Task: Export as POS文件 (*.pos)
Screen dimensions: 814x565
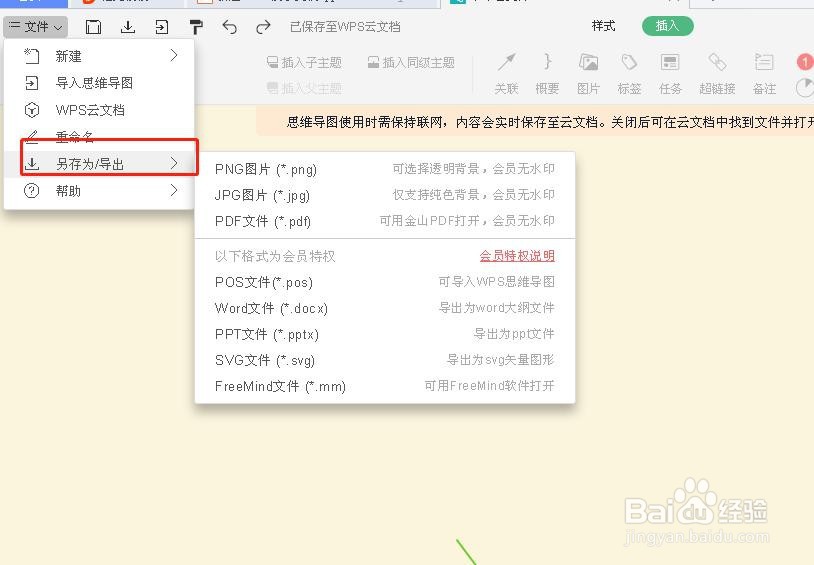Action: pos(385,282)
